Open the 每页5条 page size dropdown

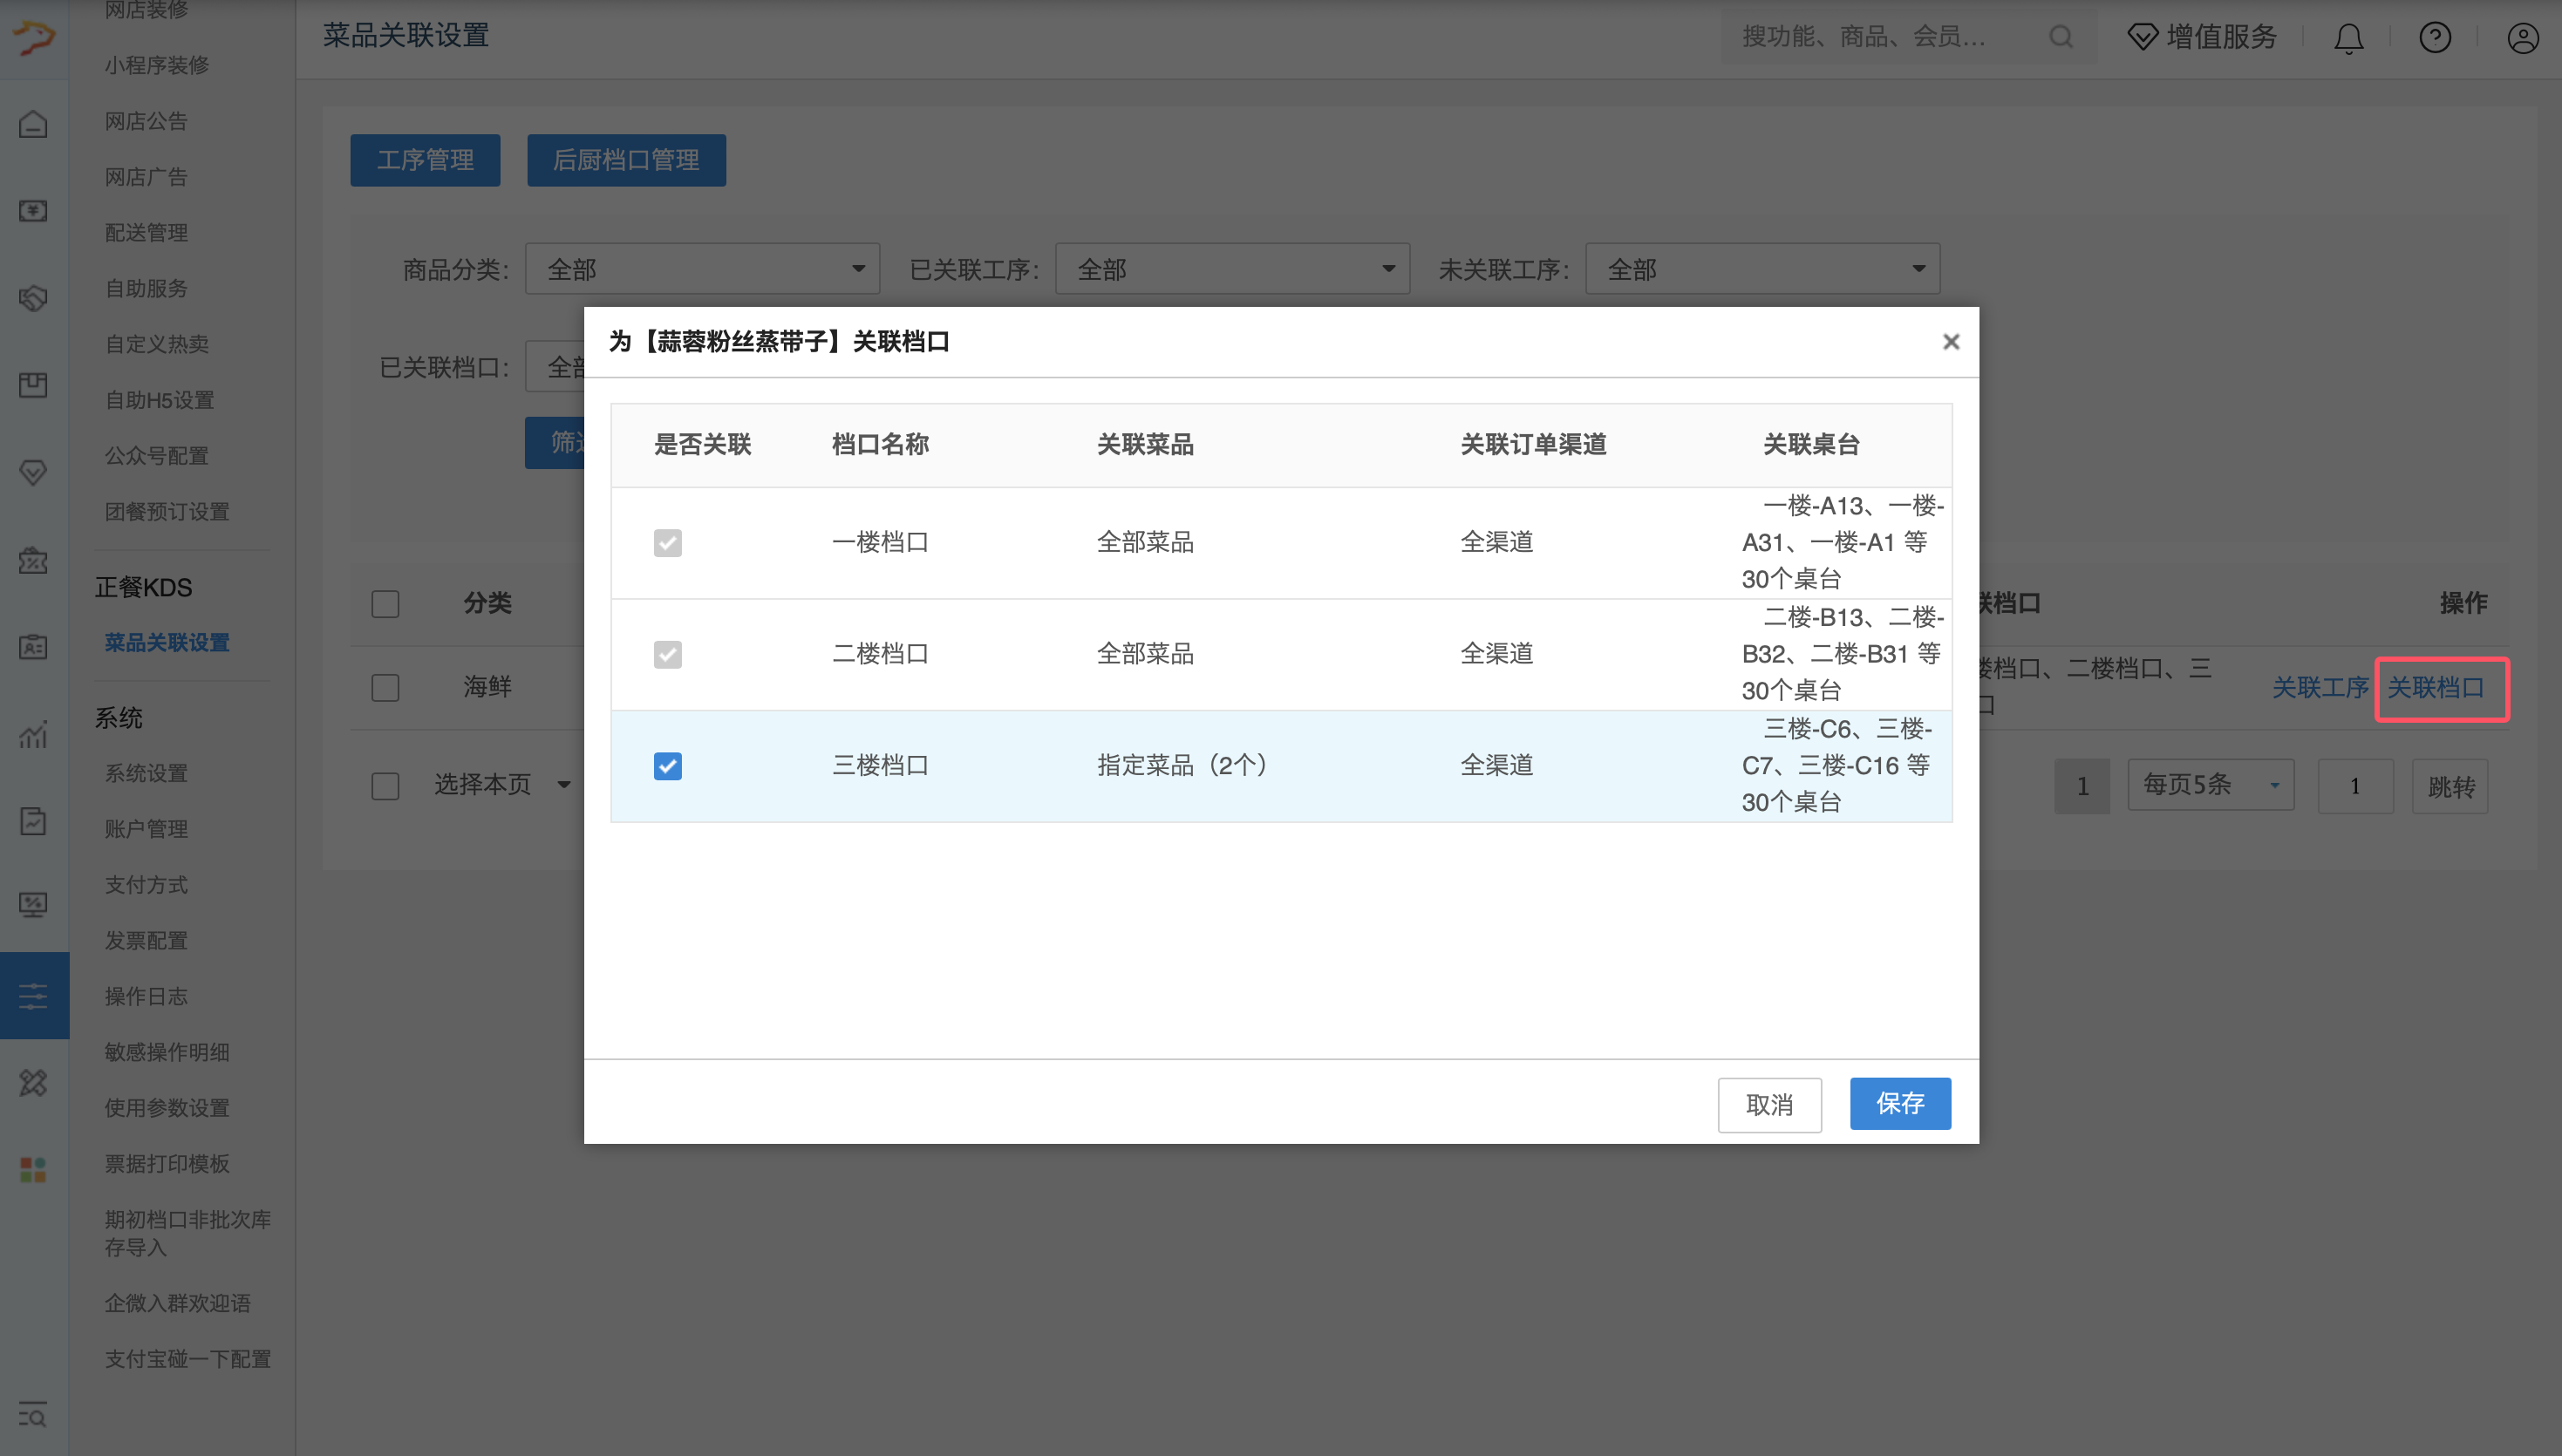(x=2210, y=785)
